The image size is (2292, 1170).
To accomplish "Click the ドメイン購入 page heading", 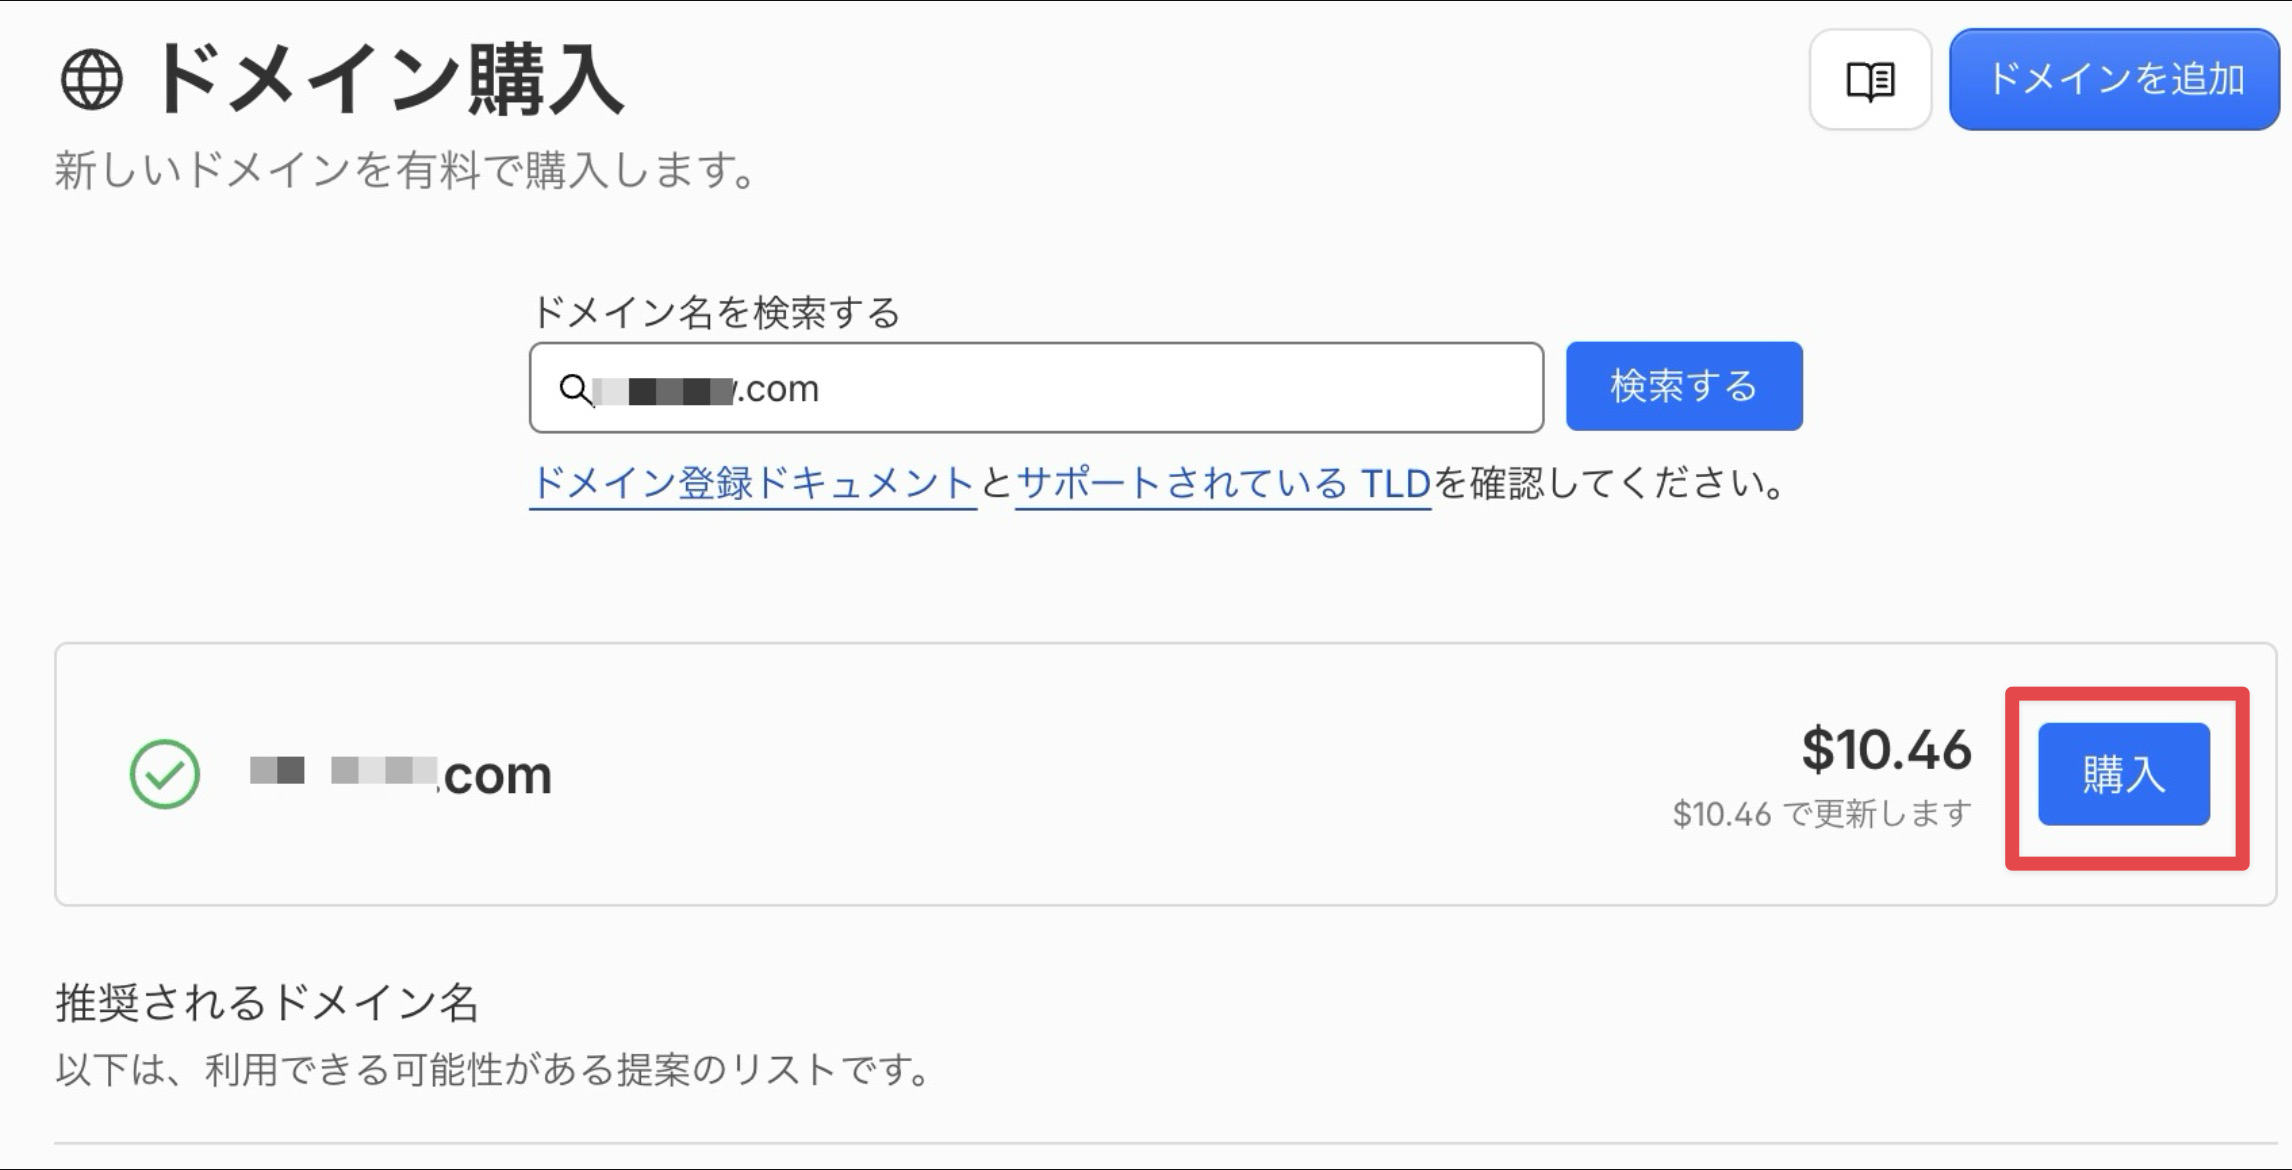I will pos(386,80).
